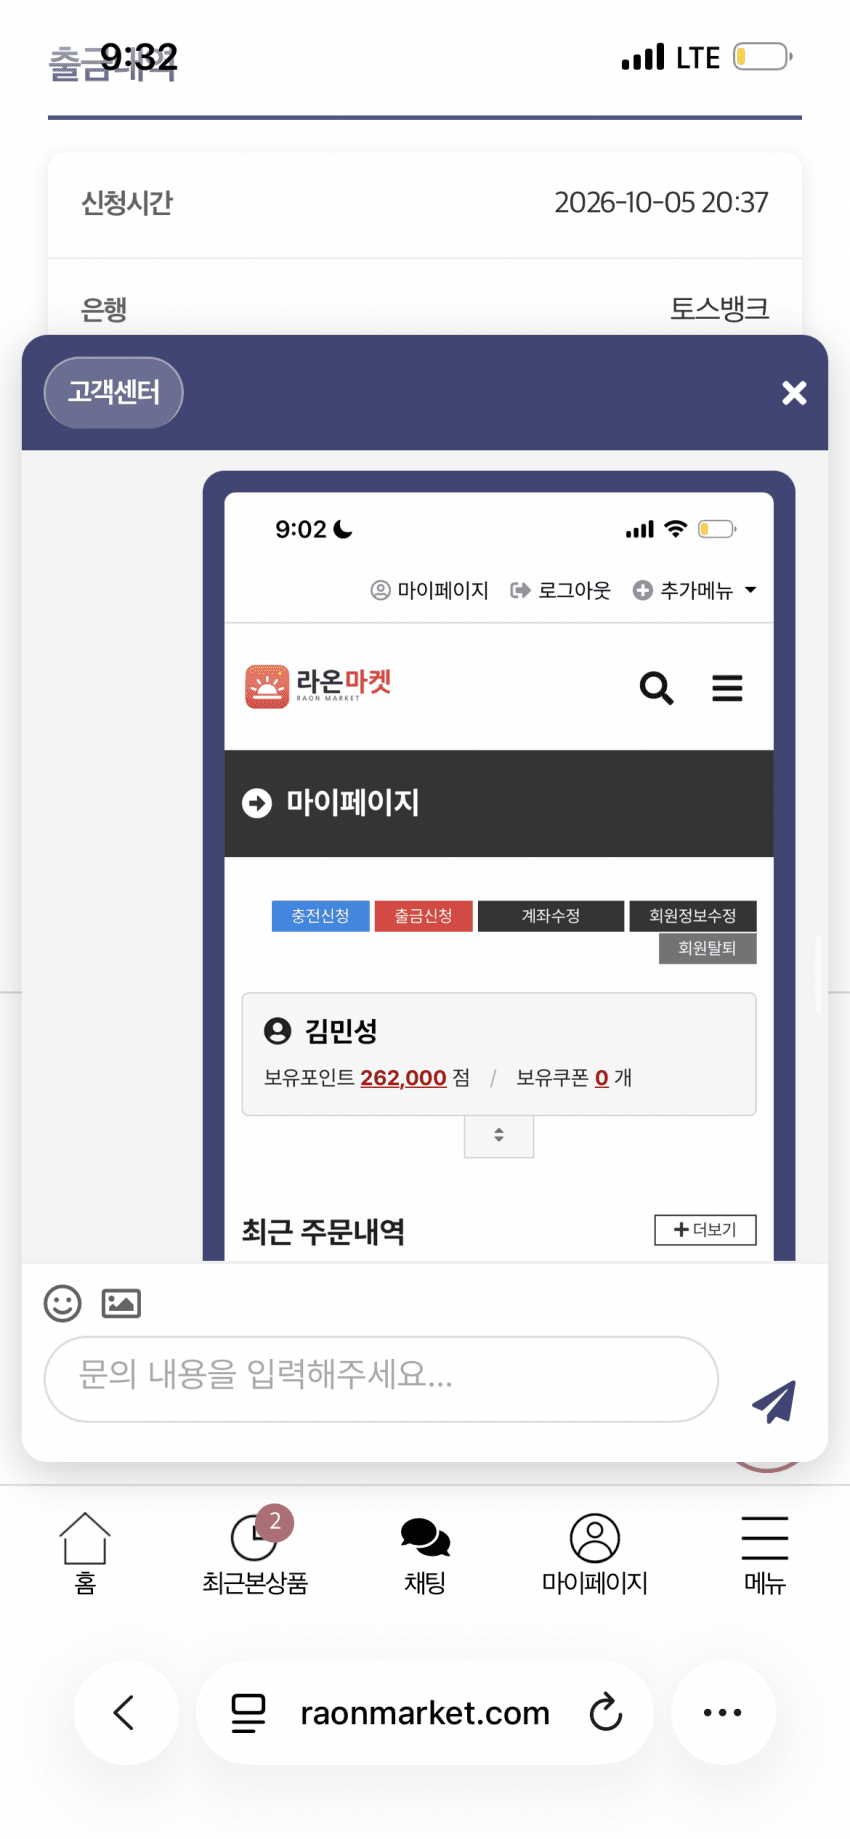Screen dimensions: 850x1839
Task: Send the chat message with paper plane
Action: pyautogui.click(x=774, y=1401)
